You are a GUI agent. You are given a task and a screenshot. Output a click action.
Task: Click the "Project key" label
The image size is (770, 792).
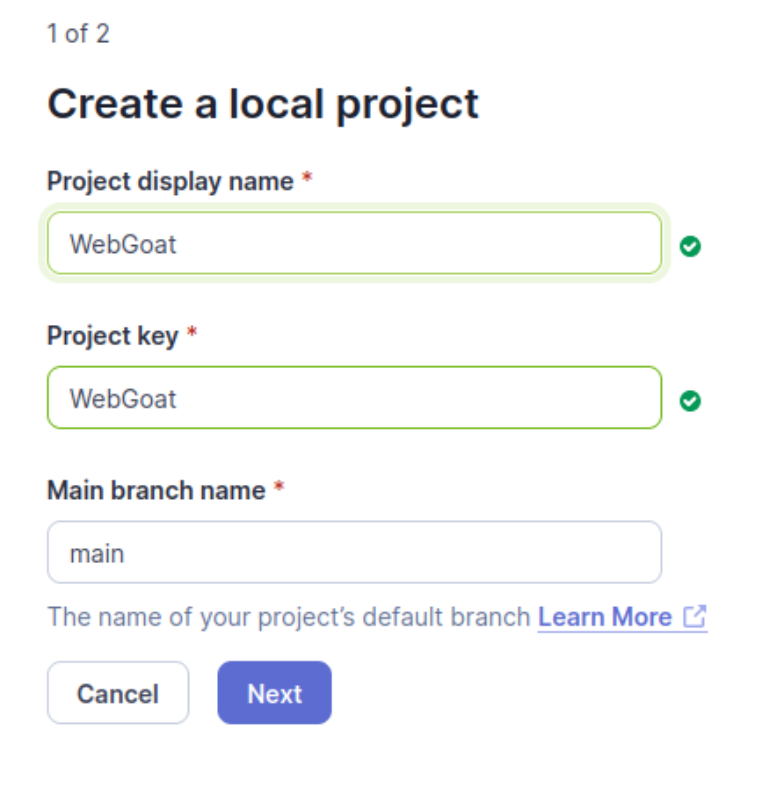[113, 336]
